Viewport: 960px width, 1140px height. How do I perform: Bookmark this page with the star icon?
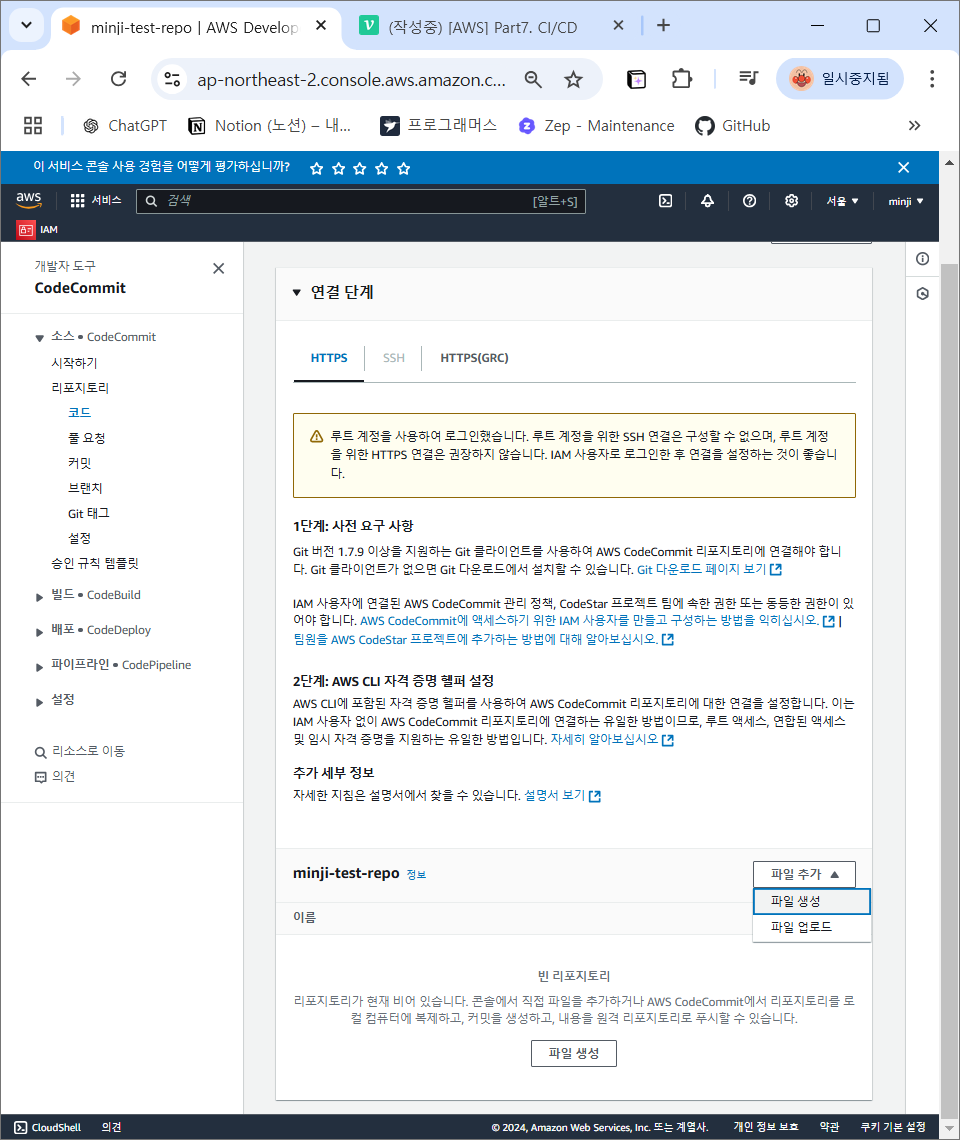573,79
